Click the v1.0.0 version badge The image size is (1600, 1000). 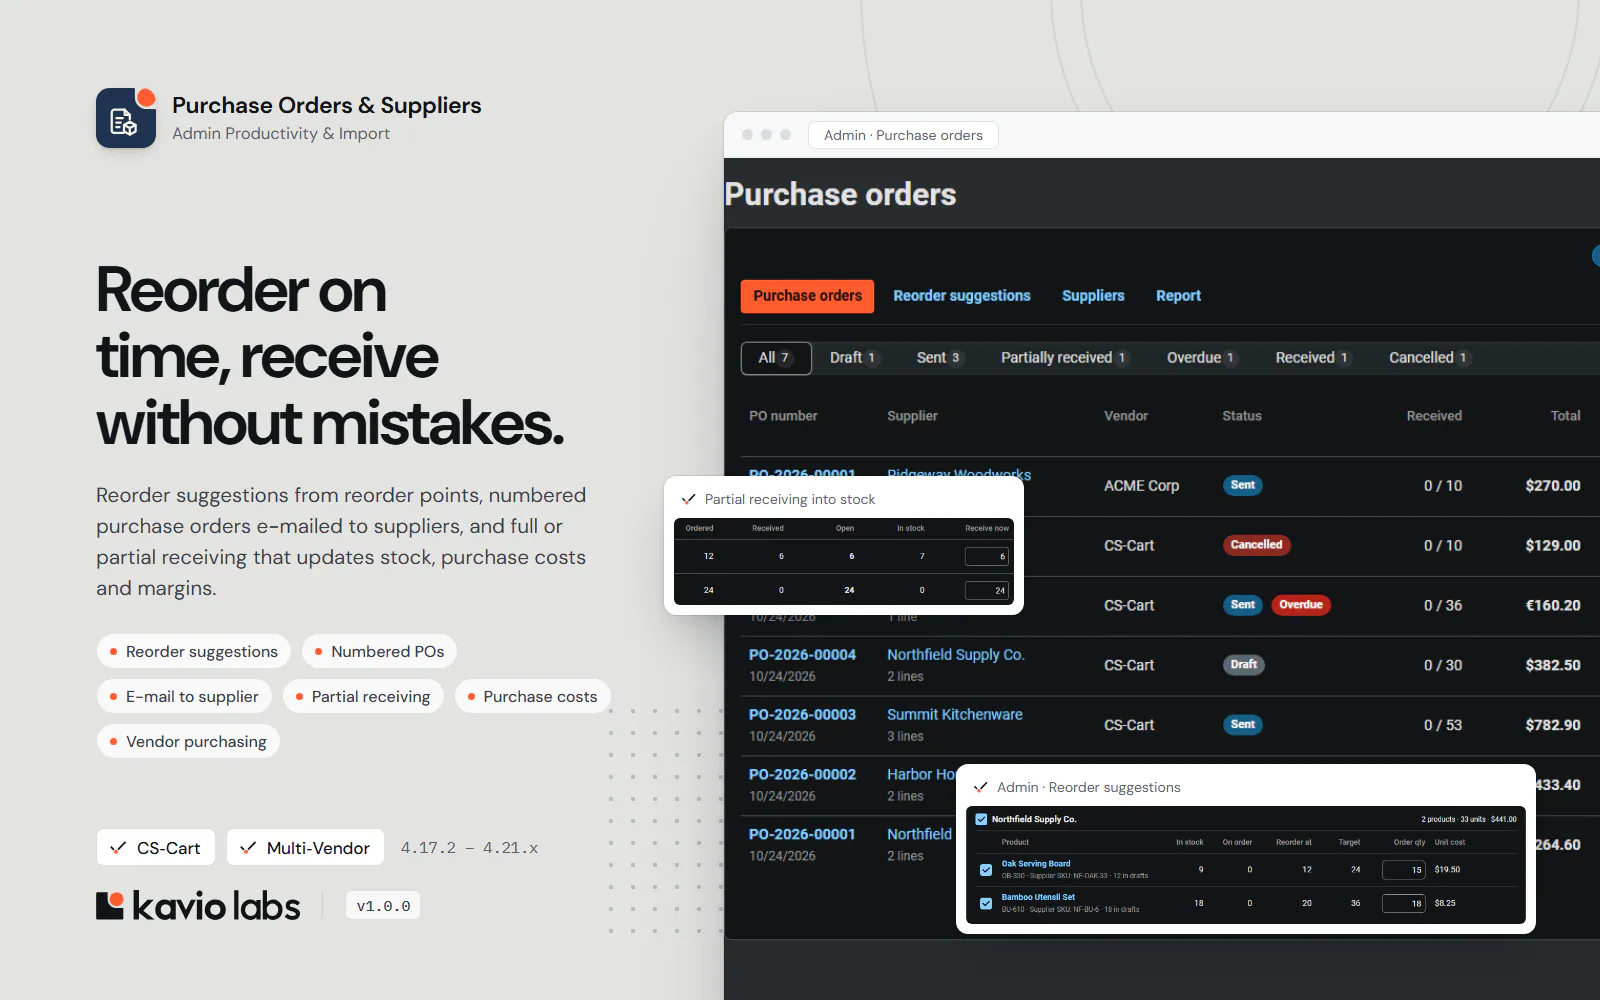point(383,906)
